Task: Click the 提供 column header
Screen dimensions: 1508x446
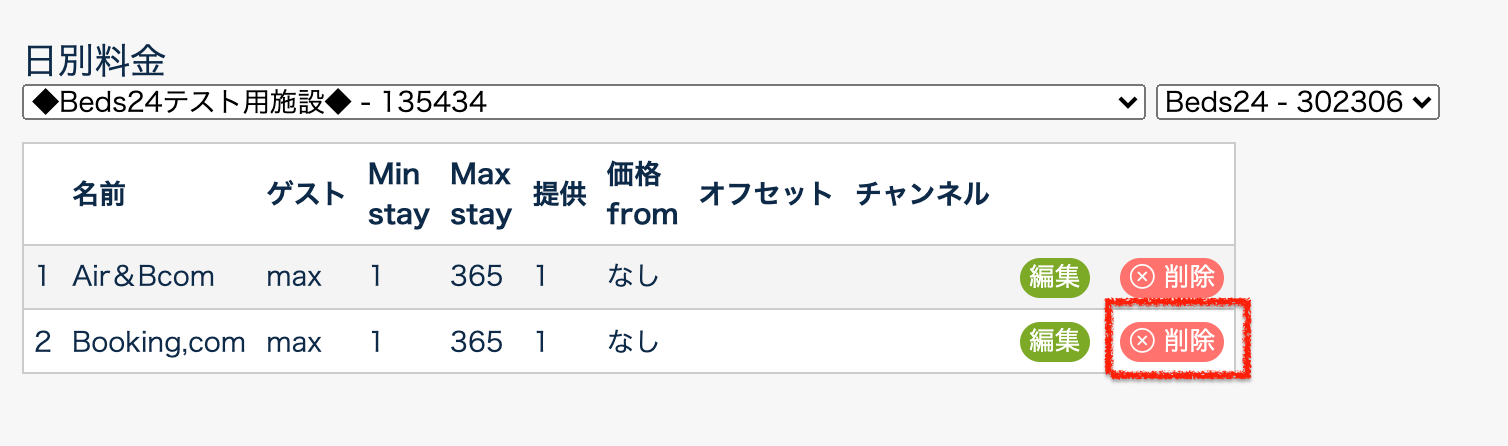Action: point(559,194)
